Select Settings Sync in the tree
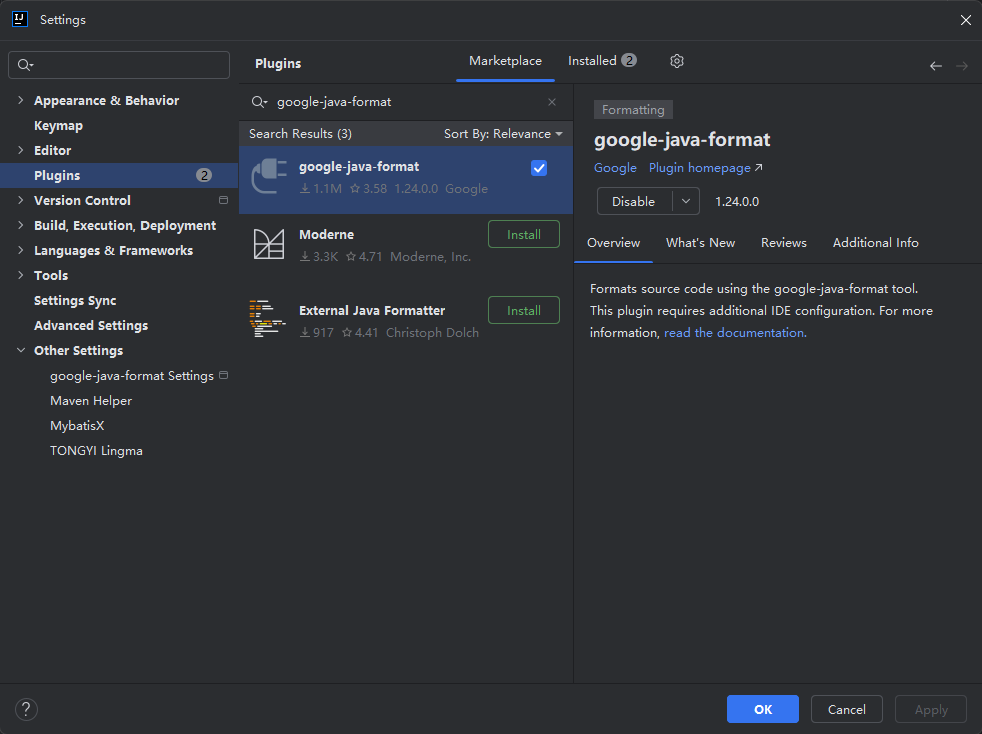The width and height of the screenshot is (982, 734). pyautogui.click(x=119, y=301)
